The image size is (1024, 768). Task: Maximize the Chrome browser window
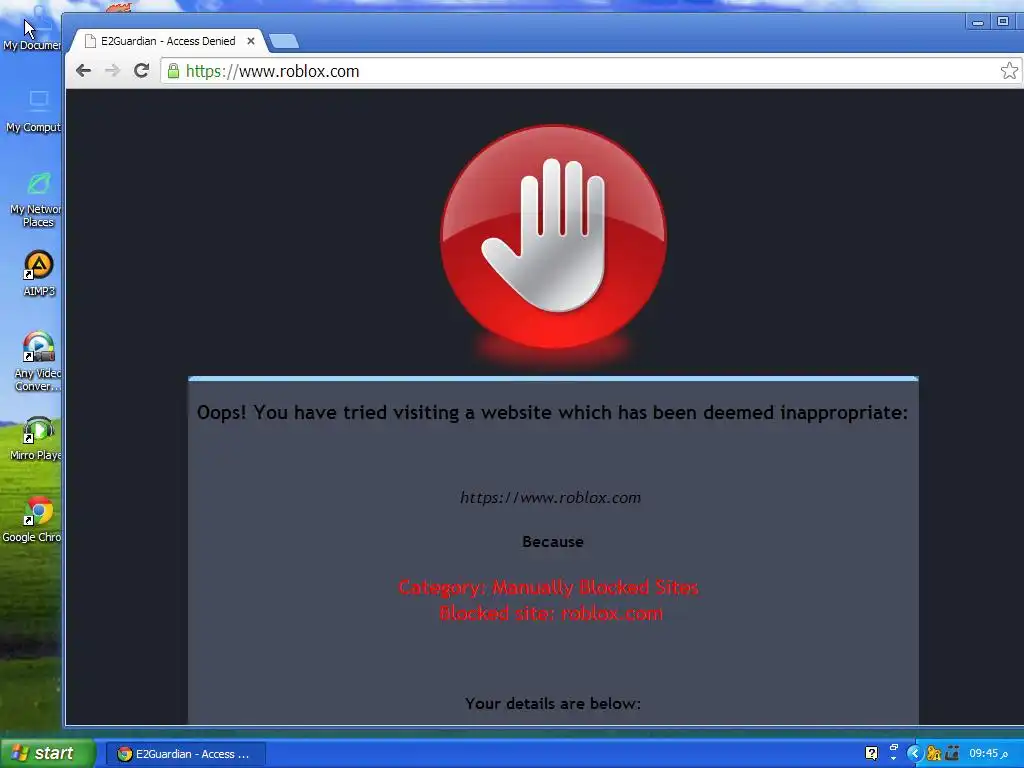coord(1003,22)
